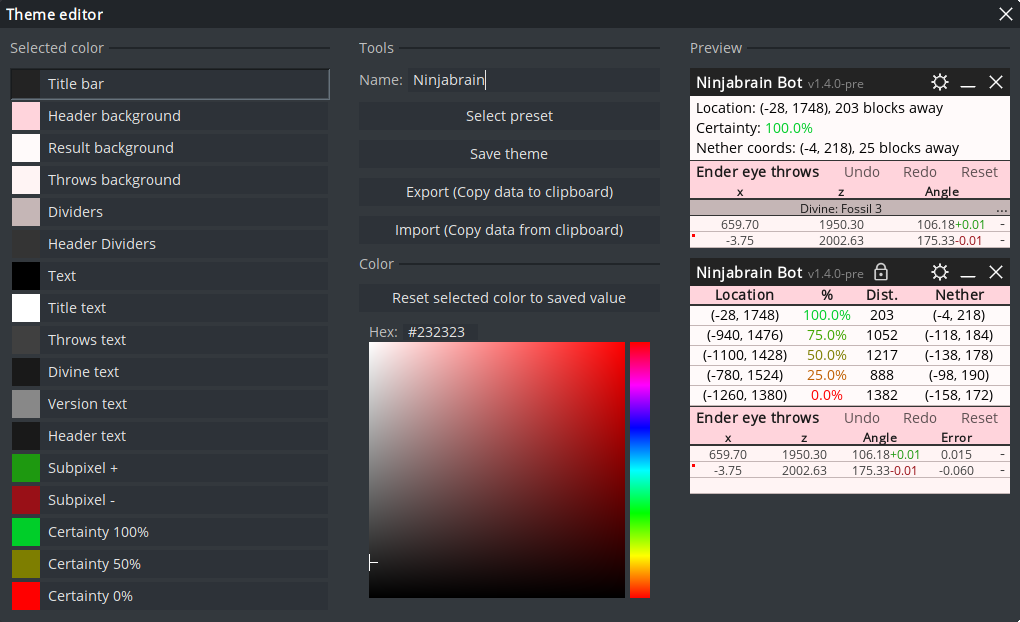Select the Subpixel + color entry
Image resolution: width=1020 pixels, height=622 pixels.
[170, 468]
